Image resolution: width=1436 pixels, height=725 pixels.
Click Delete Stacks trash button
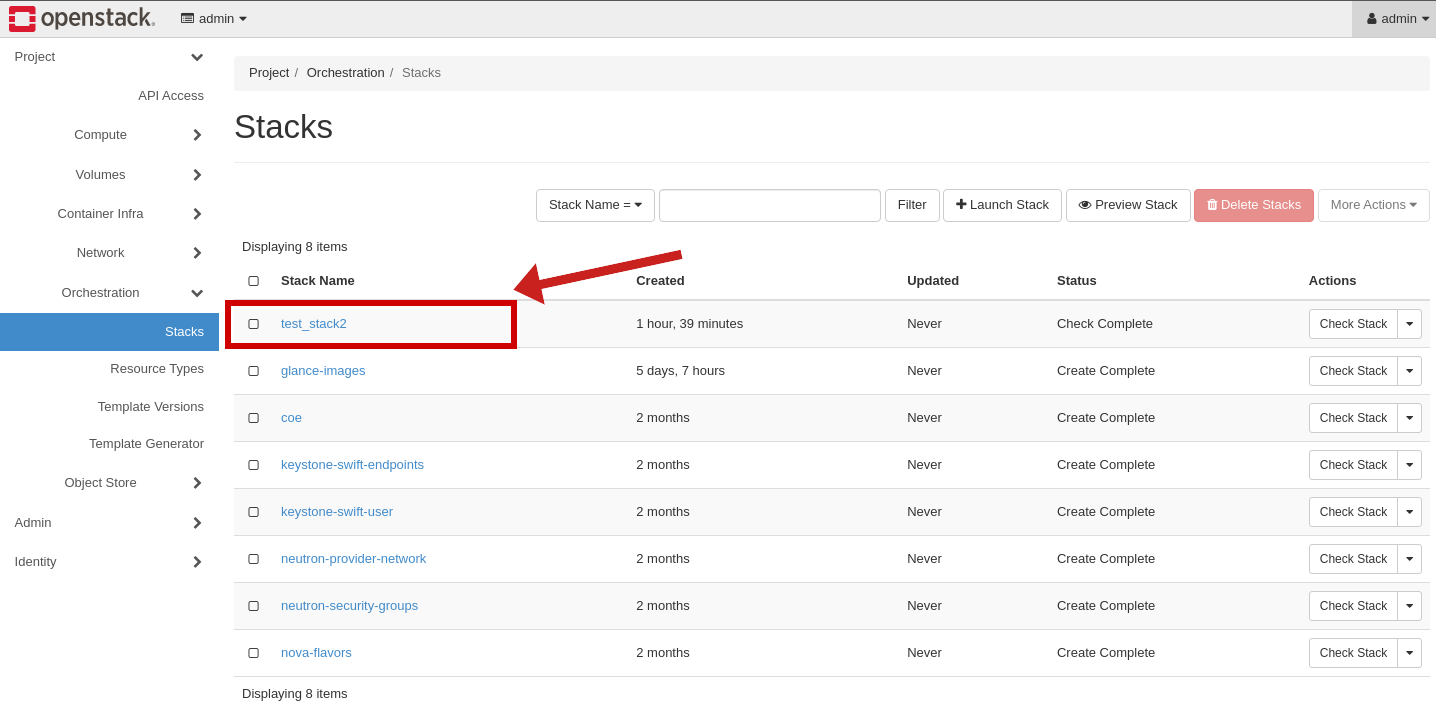[x=1253, y=205]
